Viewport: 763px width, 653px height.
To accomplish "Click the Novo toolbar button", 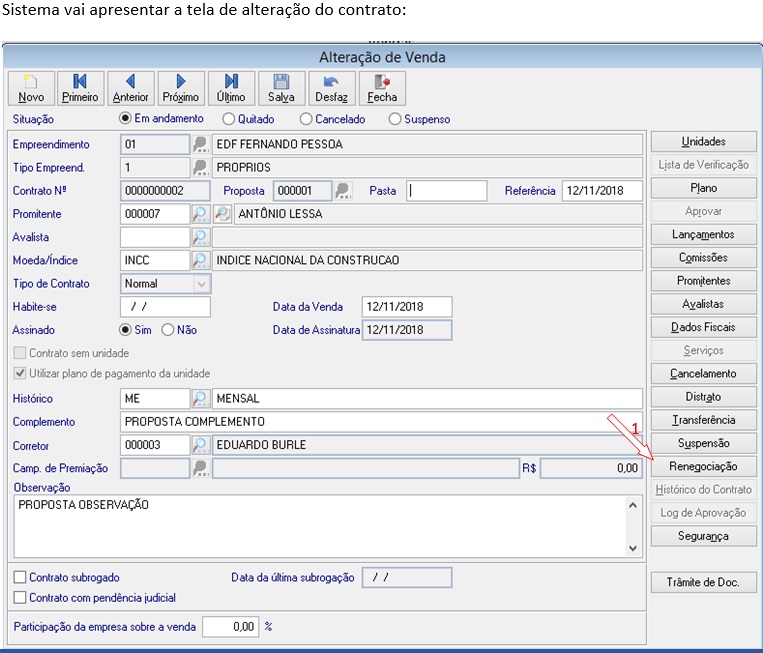I will [x=31, y=89].
